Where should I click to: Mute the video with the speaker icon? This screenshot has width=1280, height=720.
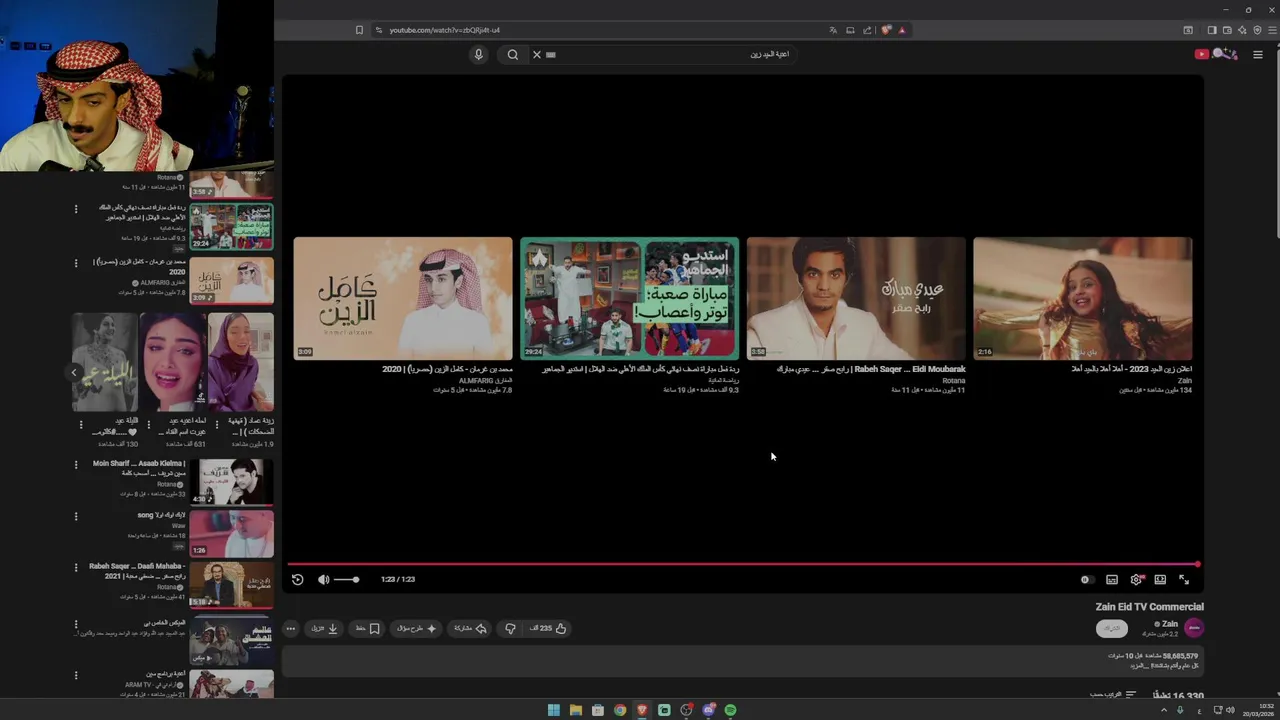323,579
